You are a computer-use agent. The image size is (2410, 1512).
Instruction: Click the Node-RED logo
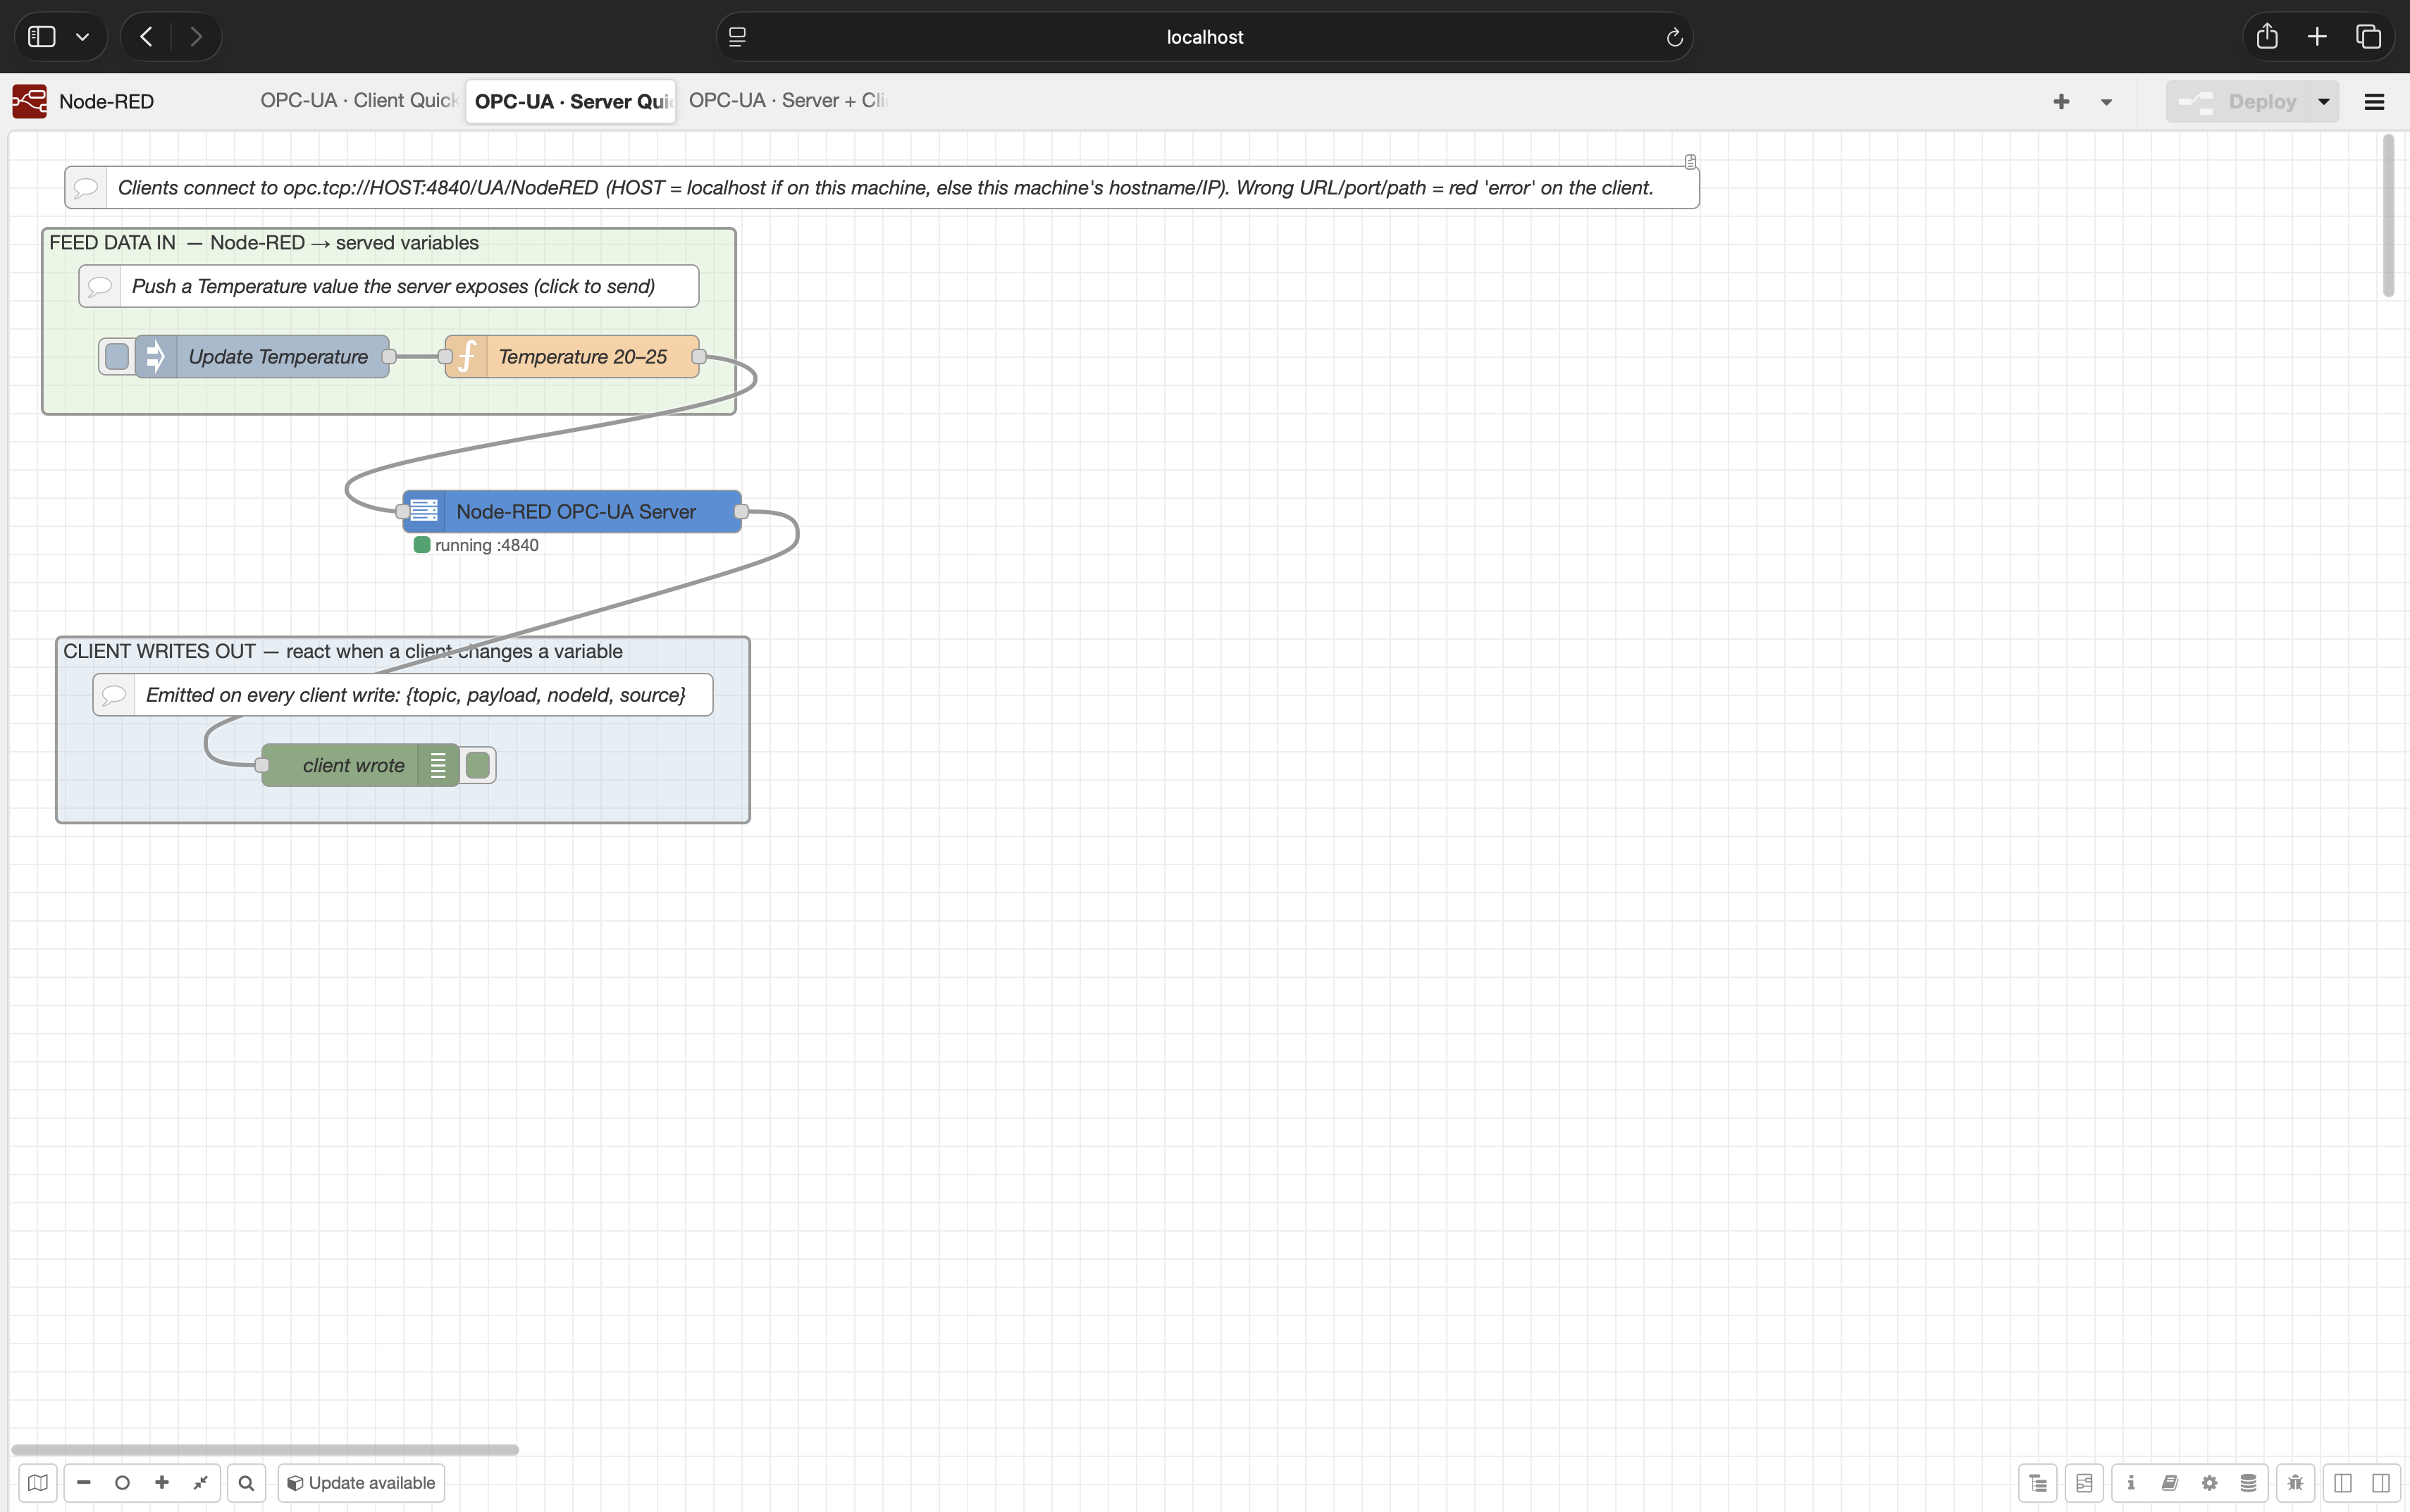[30, 101]
